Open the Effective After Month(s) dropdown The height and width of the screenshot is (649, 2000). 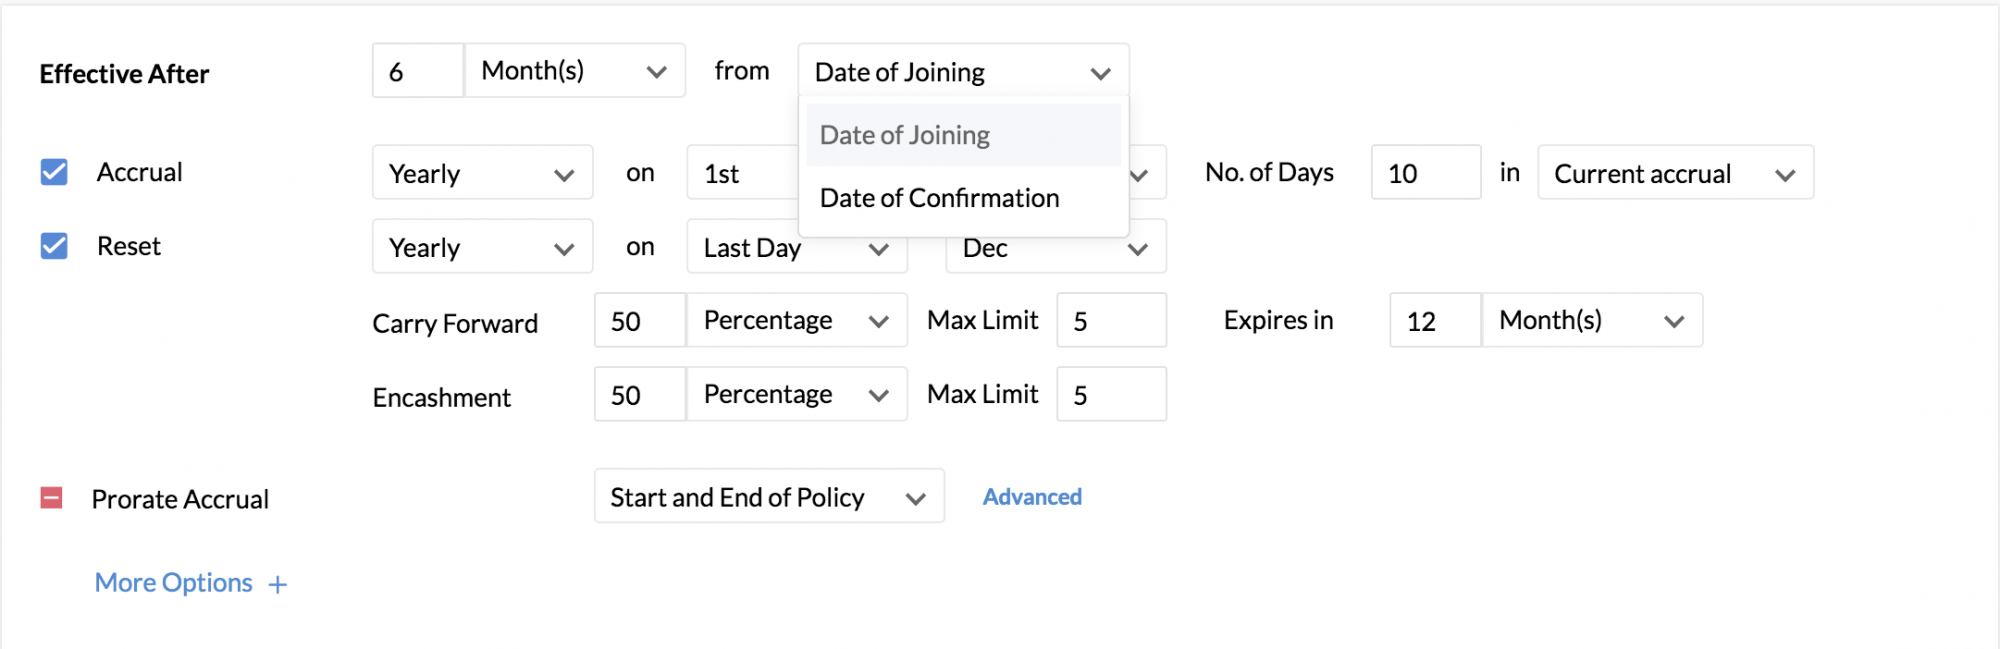tap(574, 71)
